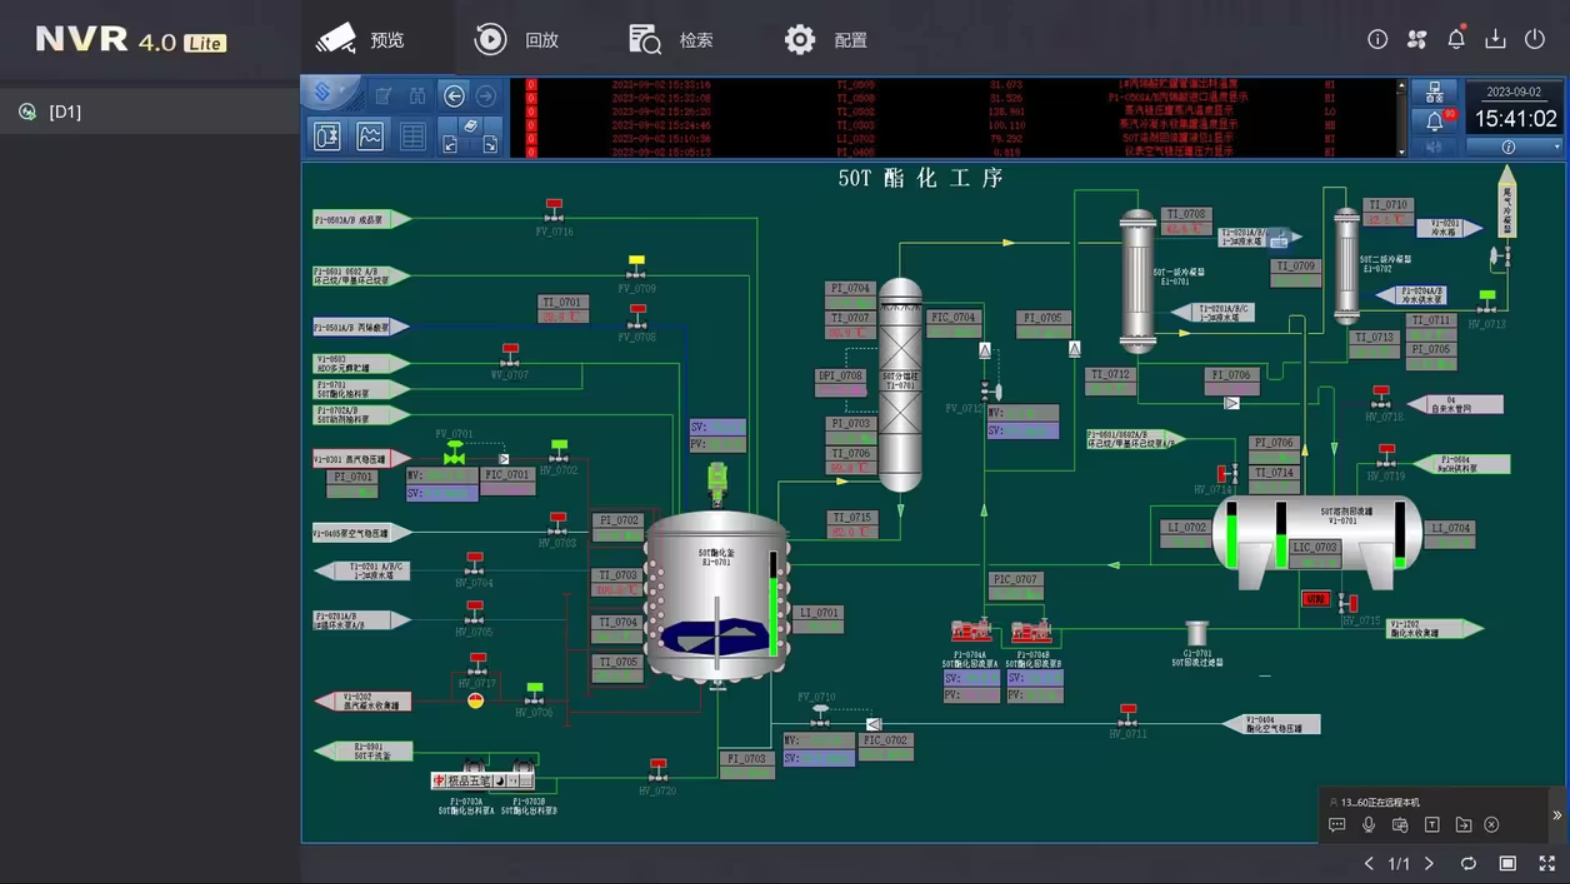Toggle the auto-cycle loop icon in bottom bar
The image size is (1570, 884).
[1468, 864]
